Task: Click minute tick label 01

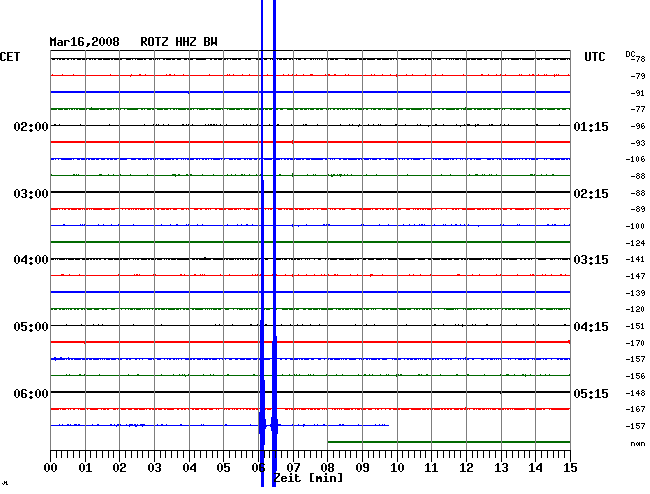Action: click(x=85, y=468)
